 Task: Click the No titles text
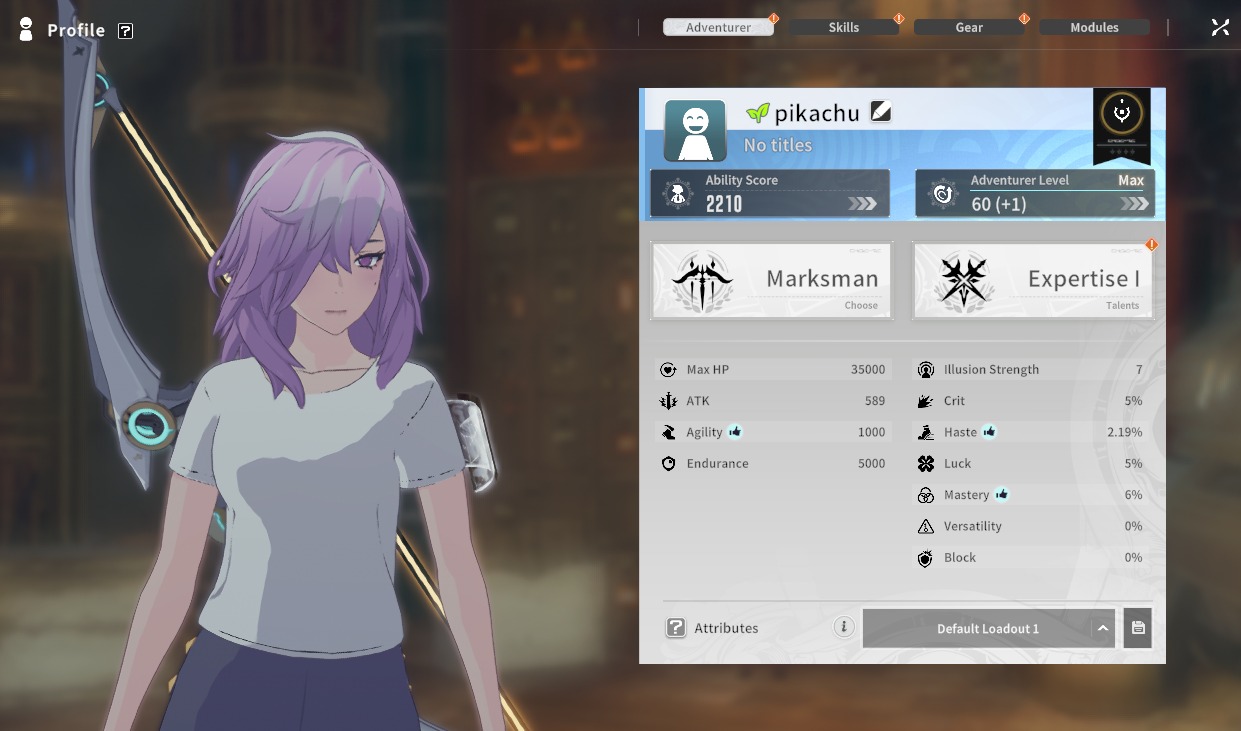click(778, 146)
